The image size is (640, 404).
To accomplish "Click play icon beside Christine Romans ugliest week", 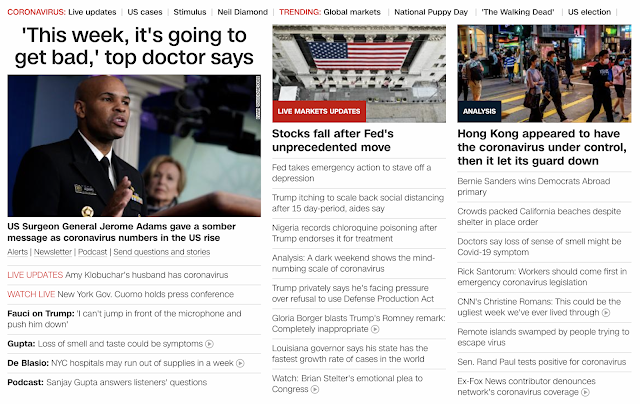I will [606, 313].
